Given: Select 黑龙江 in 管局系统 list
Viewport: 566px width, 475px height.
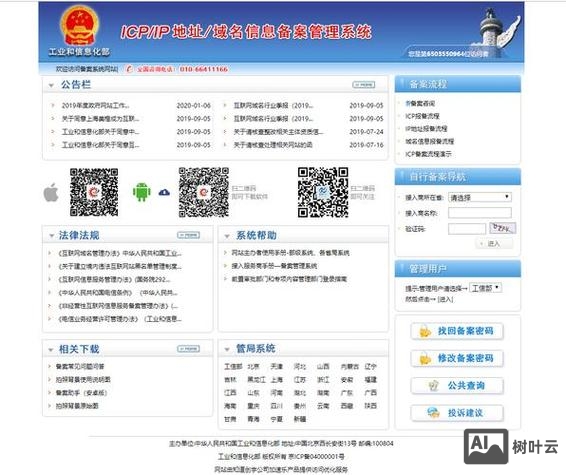Looking at the screenshot, I should point(256,380).
